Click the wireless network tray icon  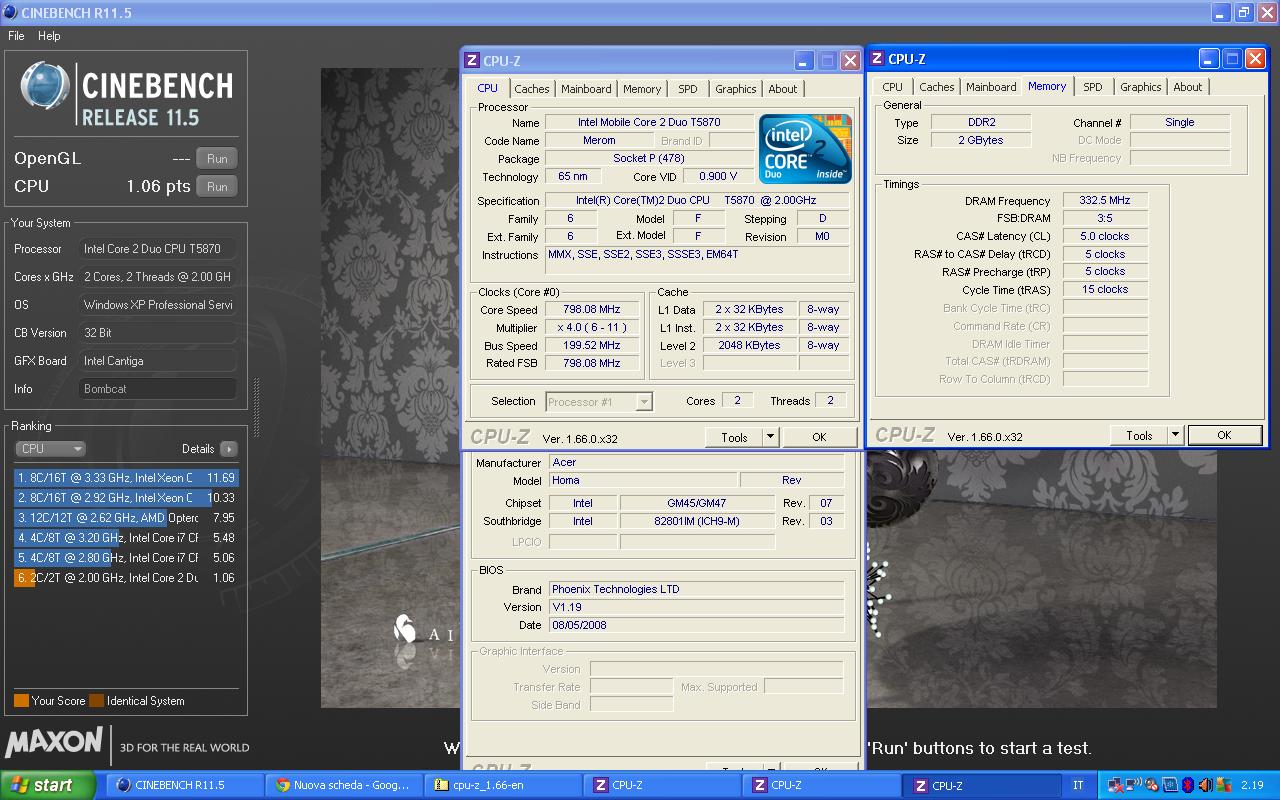tap(1133, 785)
